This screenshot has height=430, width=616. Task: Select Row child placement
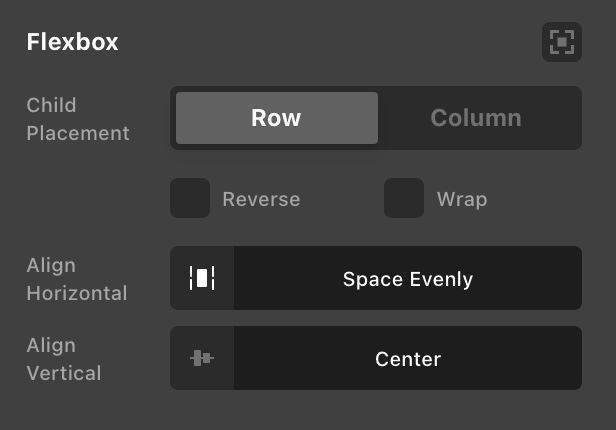(277, 118)
